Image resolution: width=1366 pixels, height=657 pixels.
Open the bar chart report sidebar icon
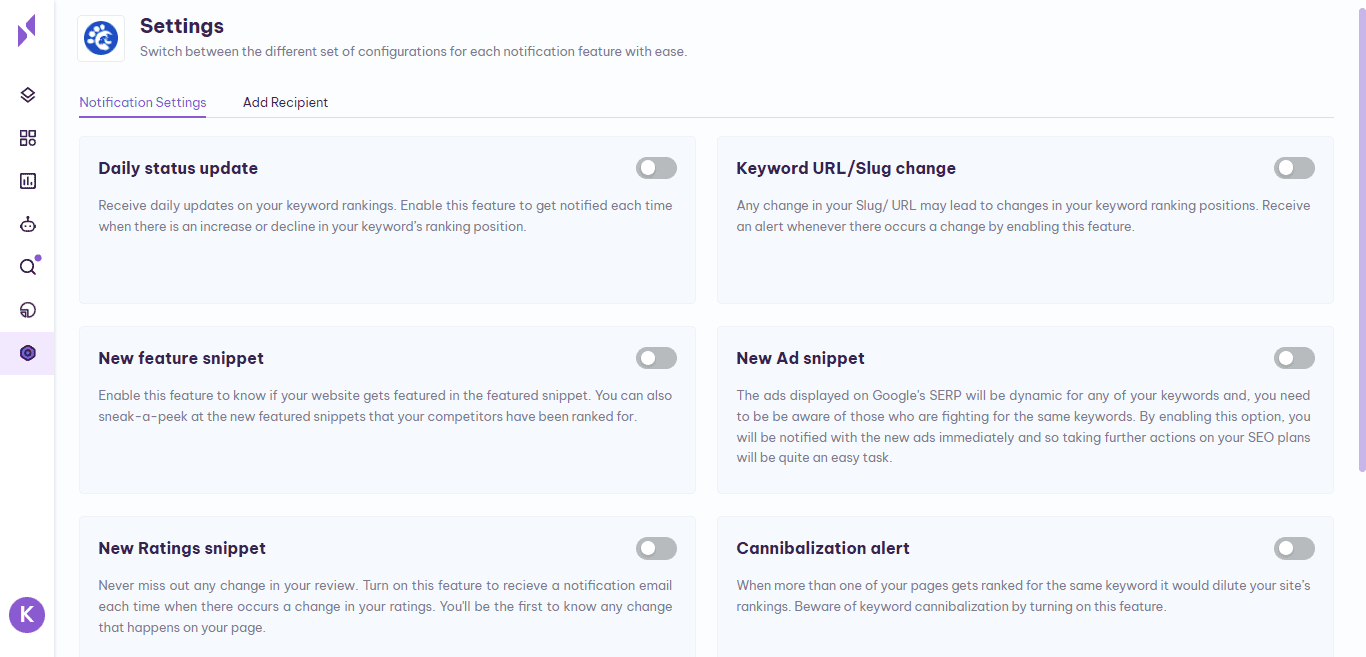point(28,181)
